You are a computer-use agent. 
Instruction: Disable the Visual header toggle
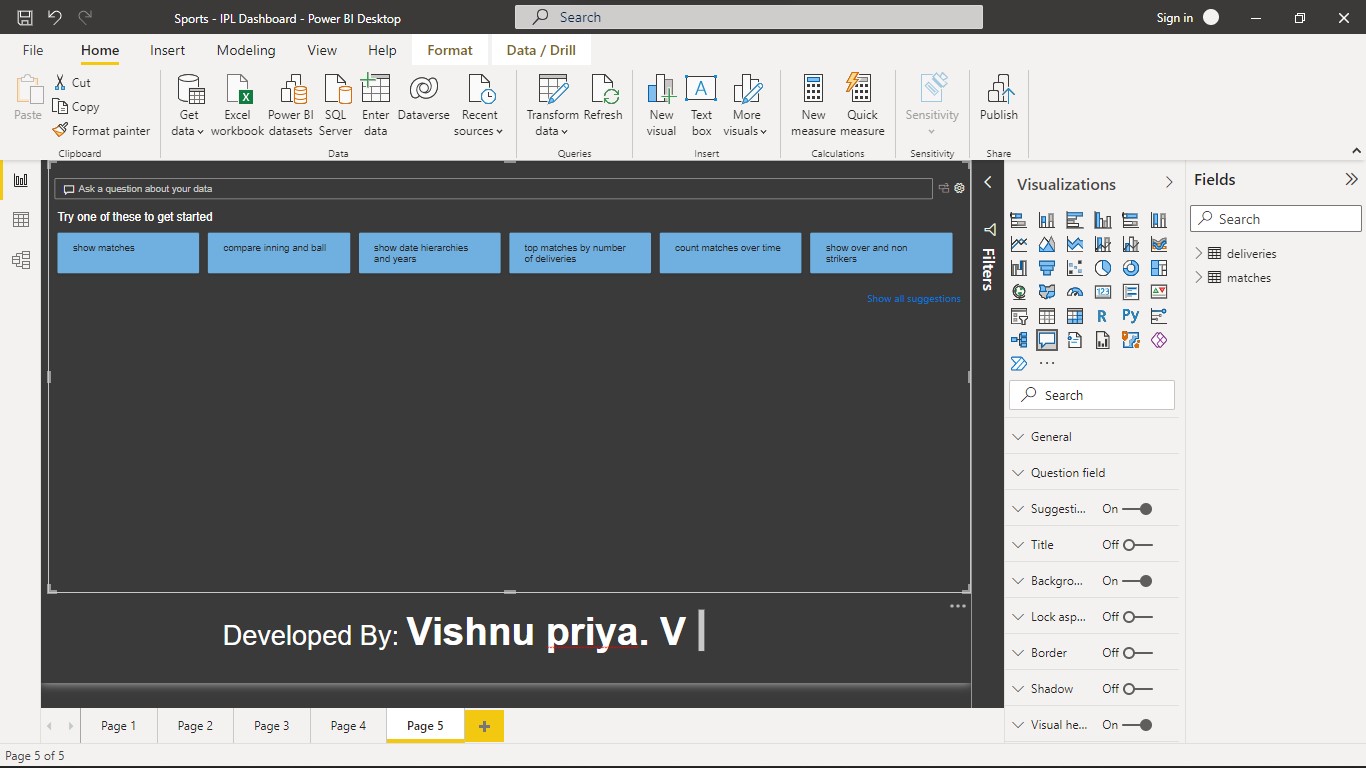[x=1137, y=725]
